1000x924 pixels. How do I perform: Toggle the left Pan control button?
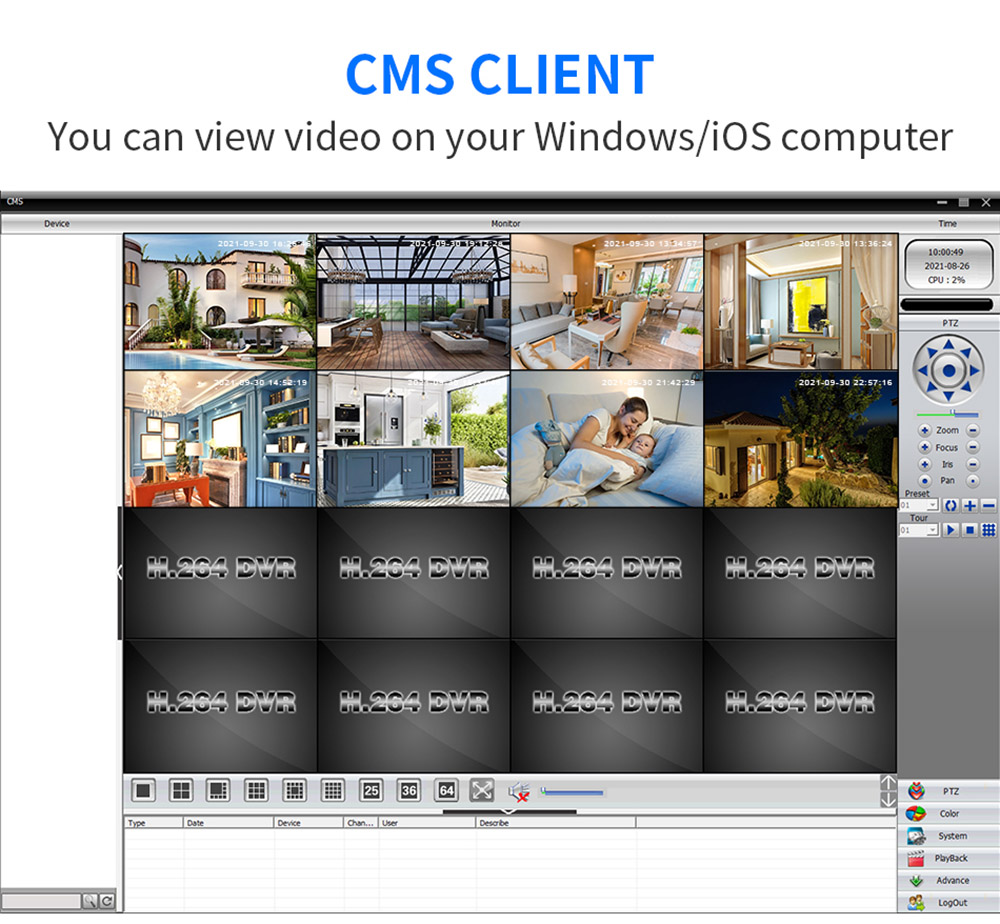(x=924, y=481)
